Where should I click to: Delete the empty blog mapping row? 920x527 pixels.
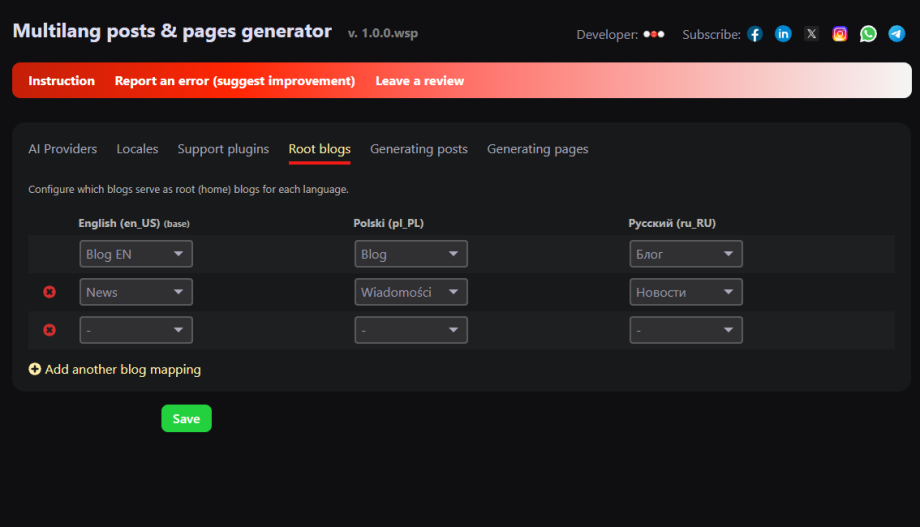pos(49,330)
